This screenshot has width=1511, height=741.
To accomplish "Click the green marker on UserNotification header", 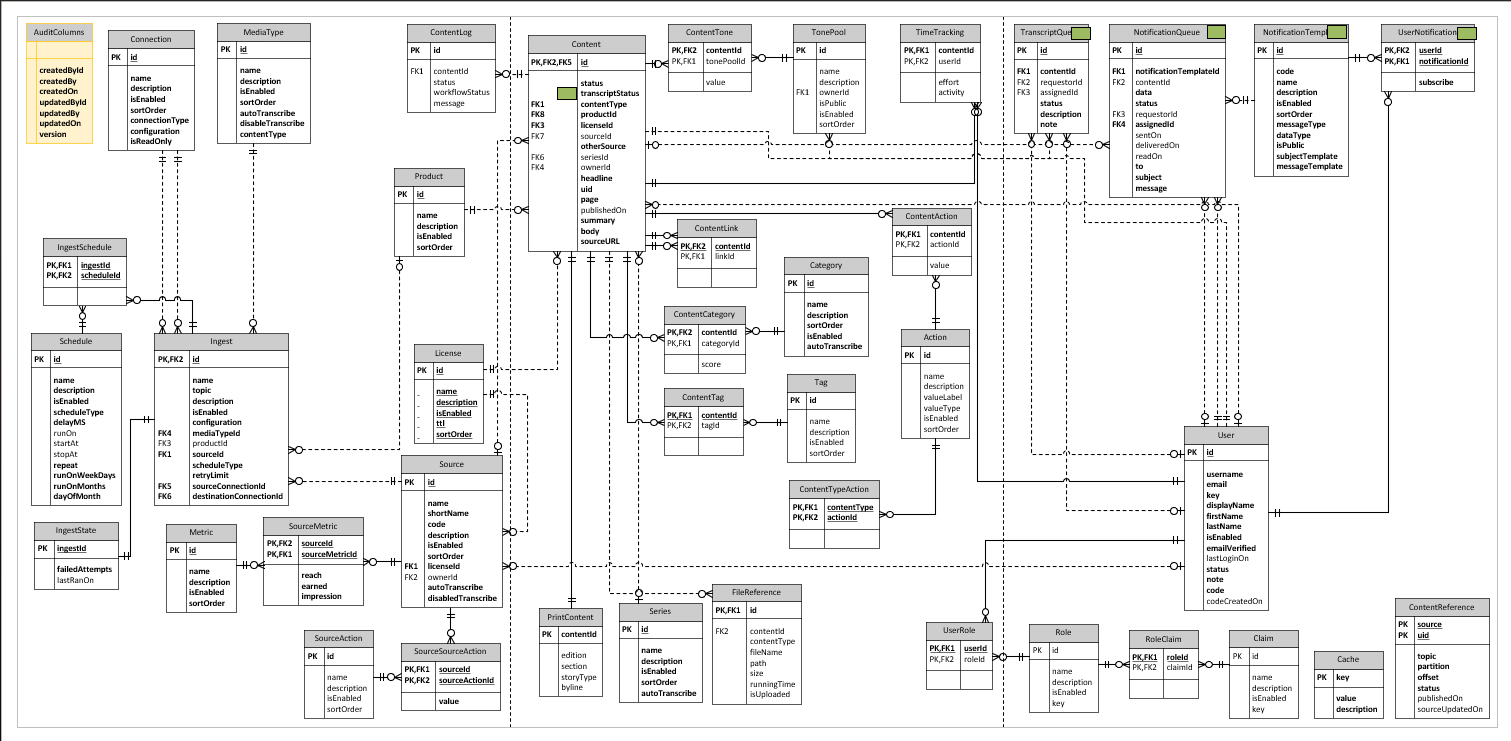I will [x=1466, y=33].
